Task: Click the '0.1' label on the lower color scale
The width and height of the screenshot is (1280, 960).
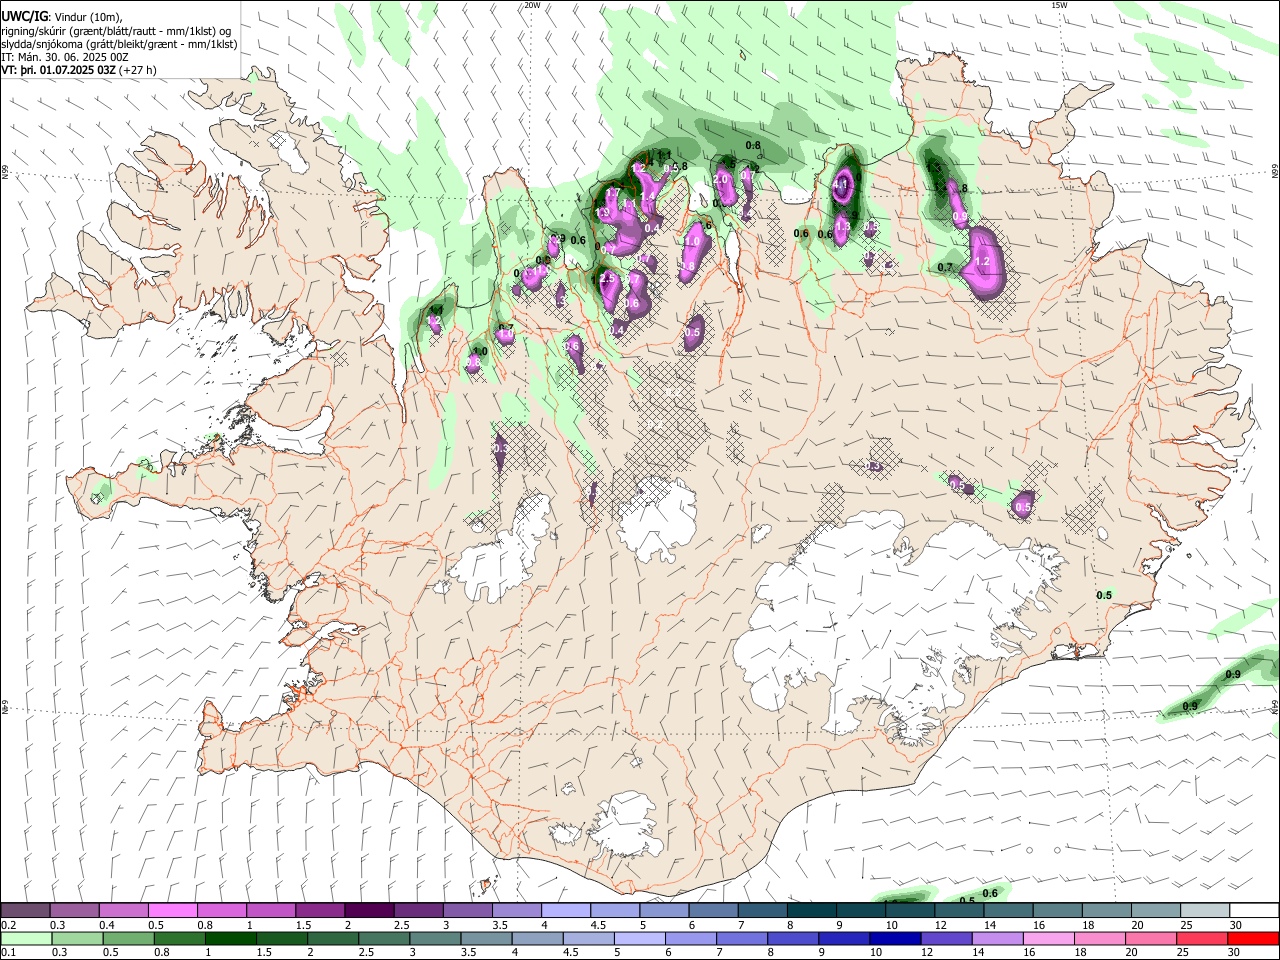Action: (x=9, y=953)
